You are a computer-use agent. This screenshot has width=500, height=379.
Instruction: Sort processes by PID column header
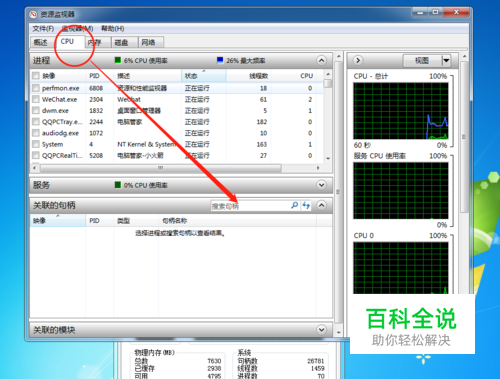point(99,76)
